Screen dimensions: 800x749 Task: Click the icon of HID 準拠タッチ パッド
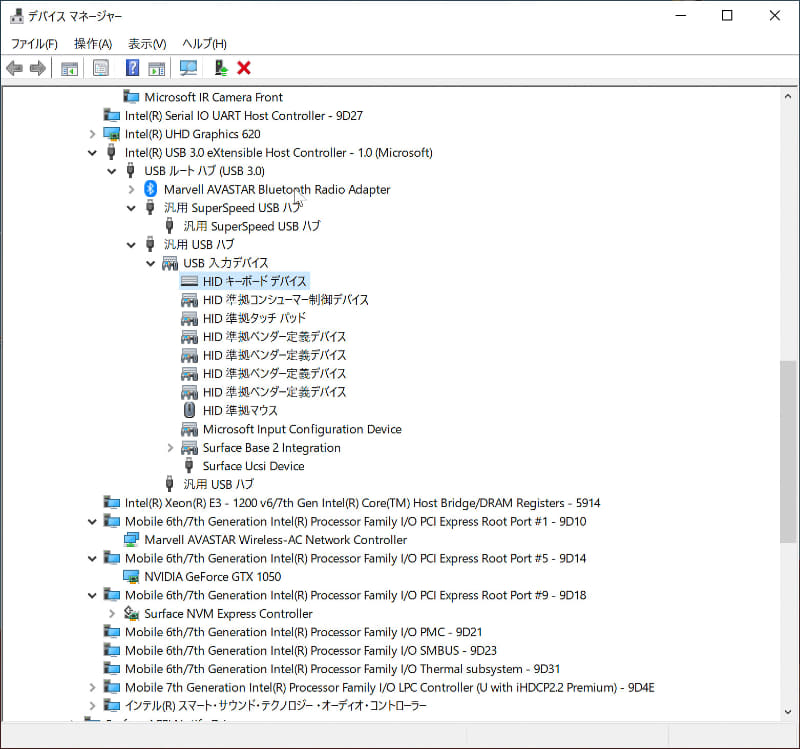pyautogui.click(x=189, y=318)
